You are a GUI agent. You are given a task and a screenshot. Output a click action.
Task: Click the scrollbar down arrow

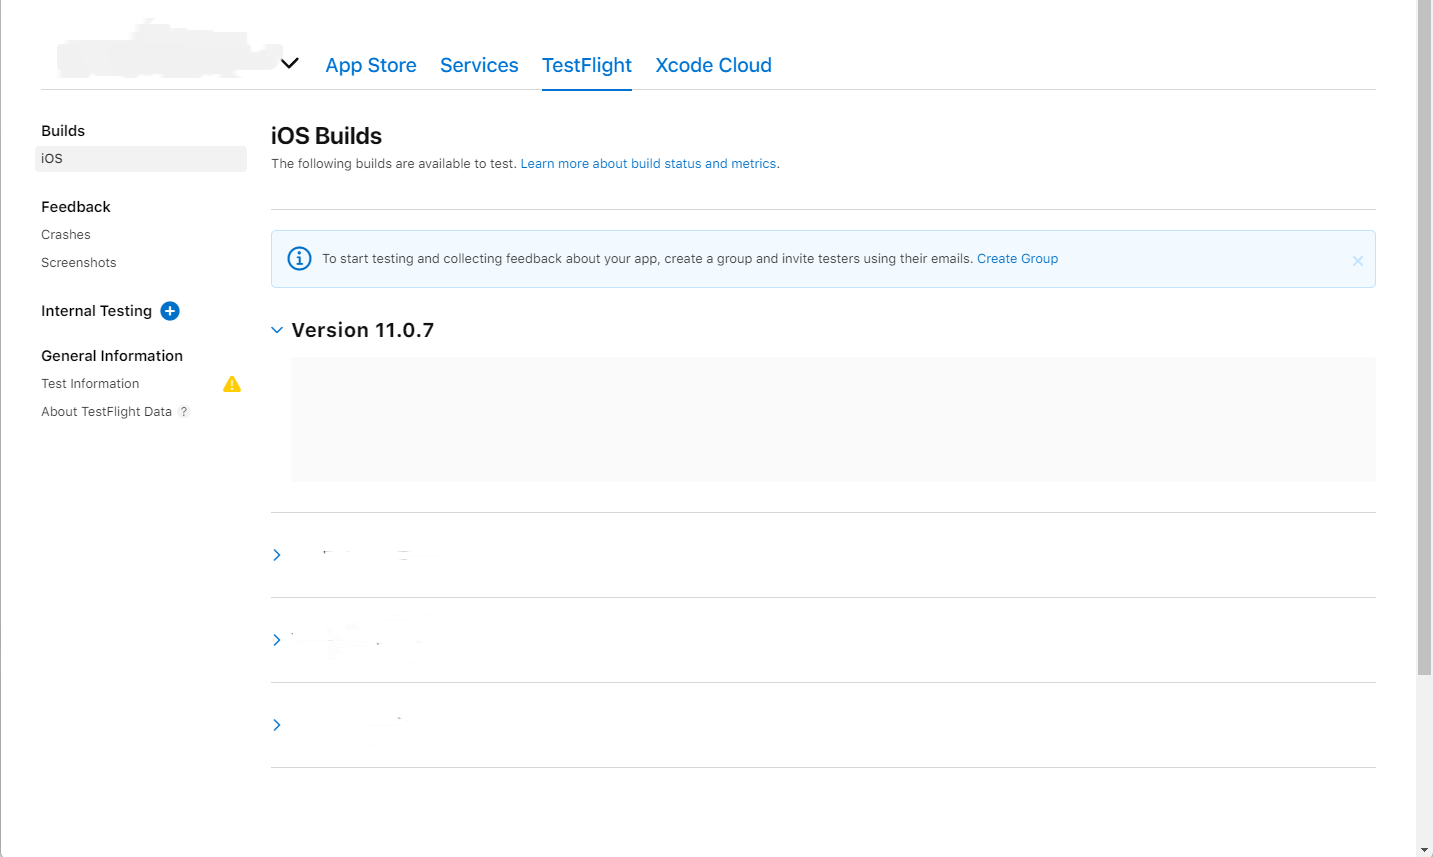point(1424,850)
